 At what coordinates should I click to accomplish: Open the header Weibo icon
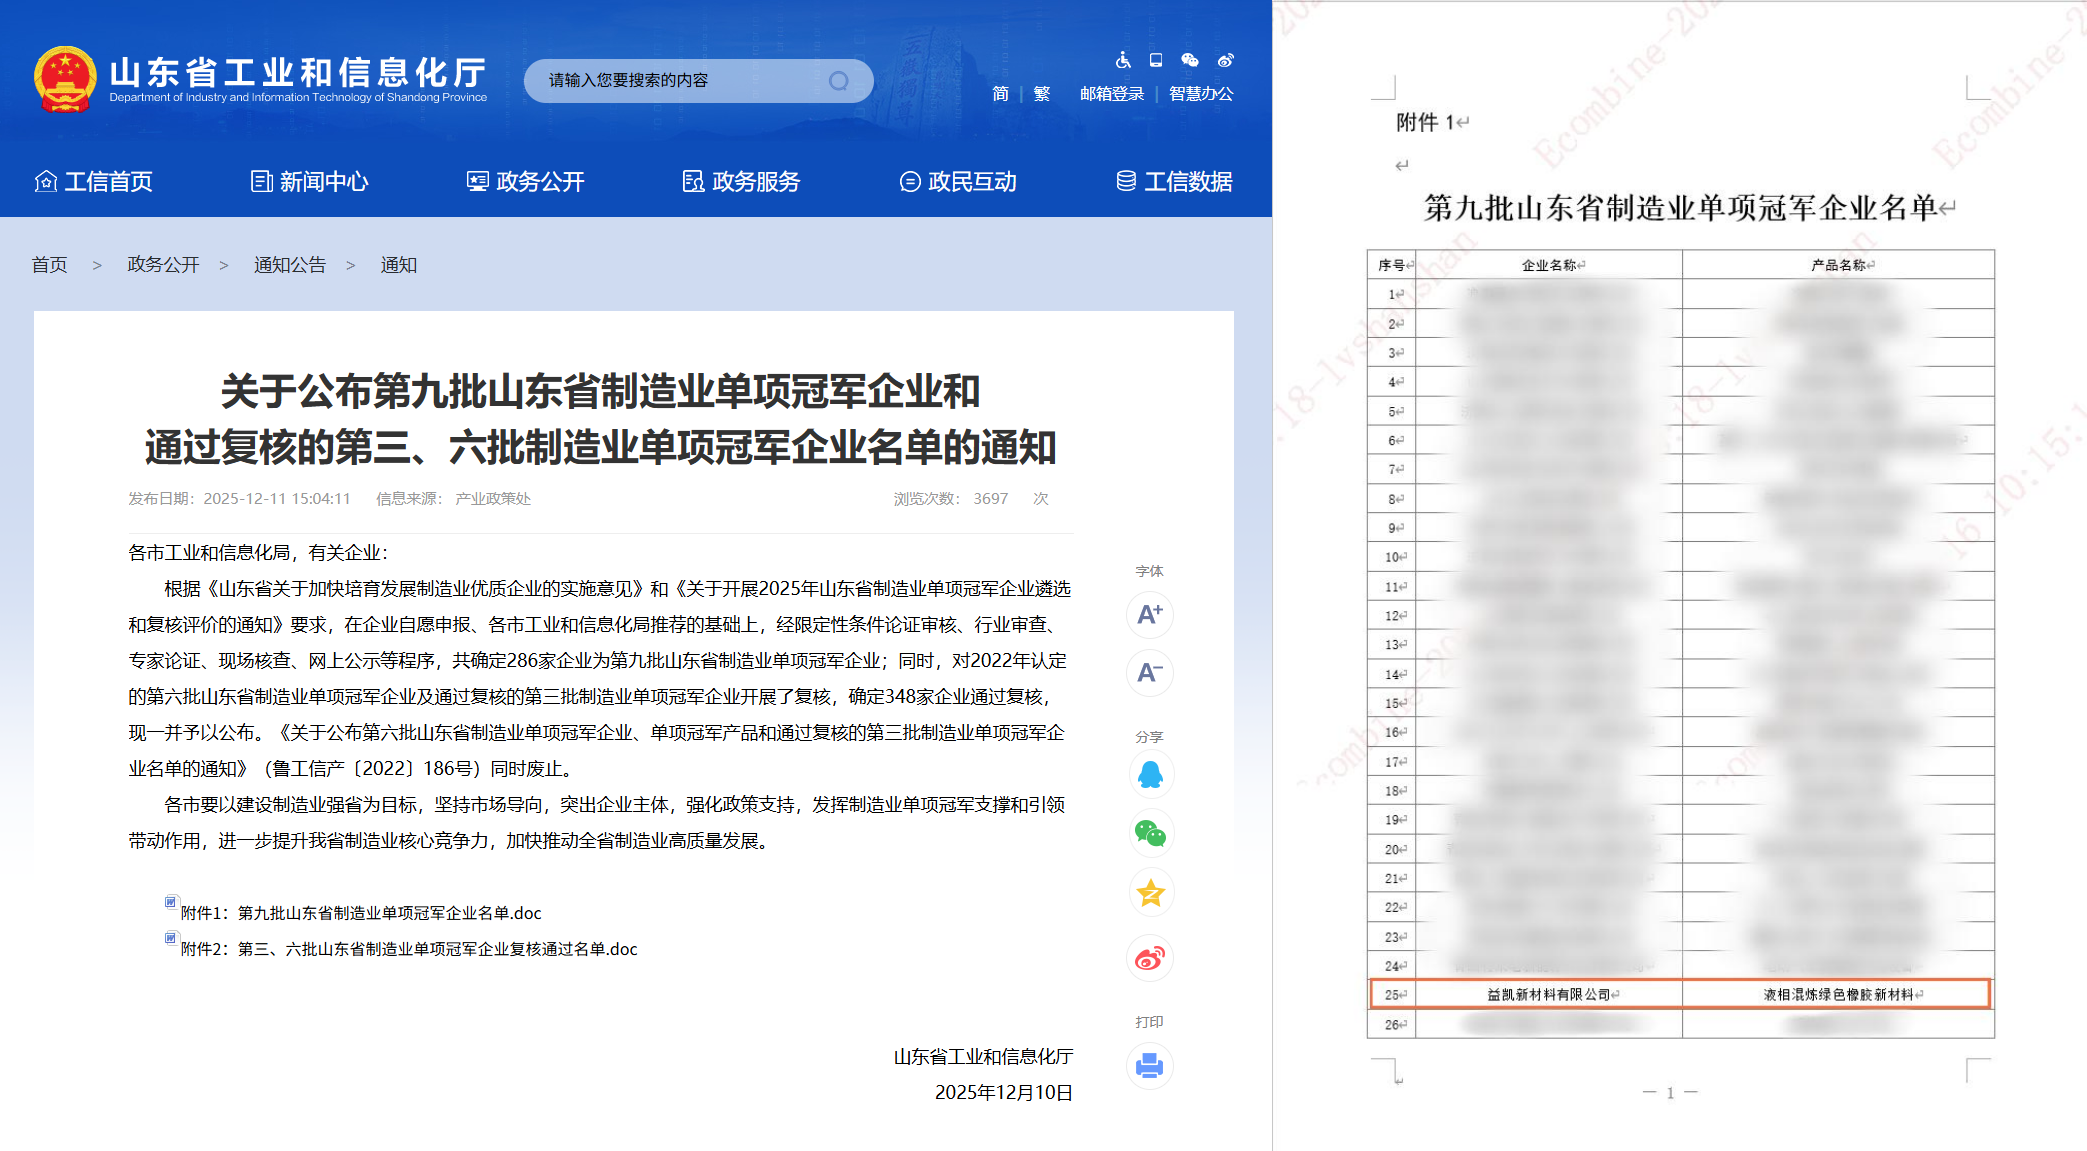(1225, 60)
